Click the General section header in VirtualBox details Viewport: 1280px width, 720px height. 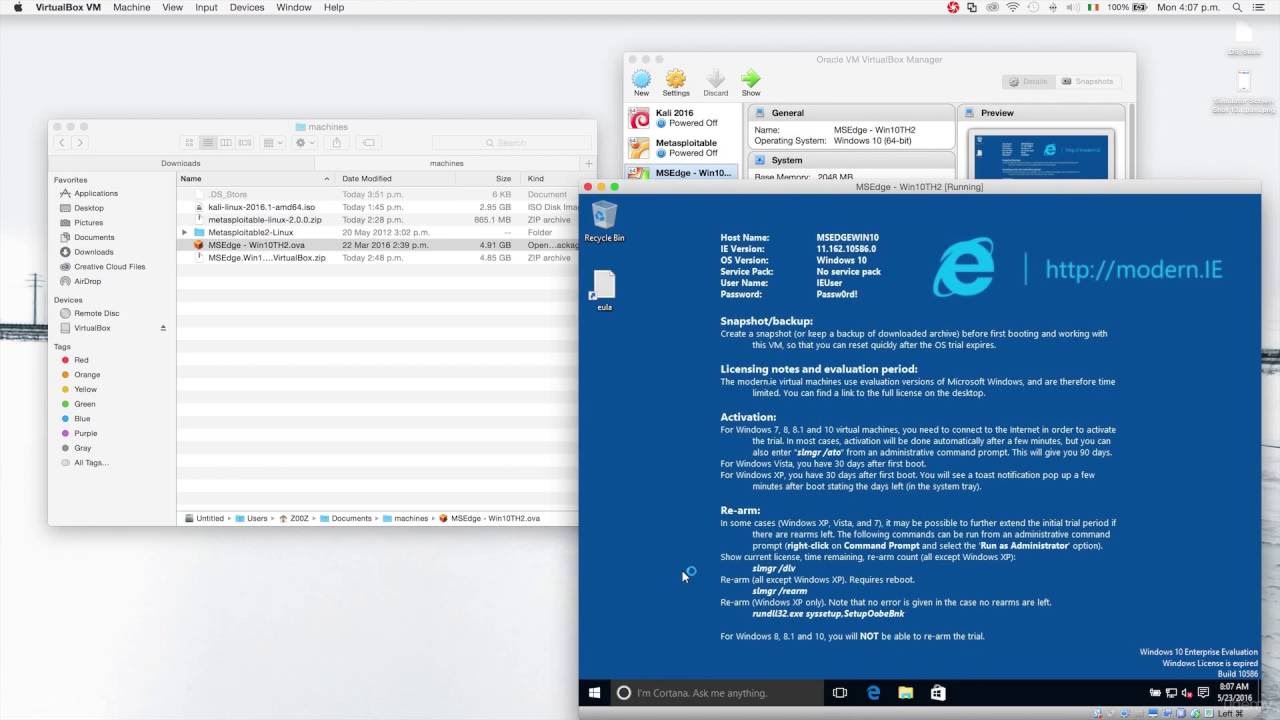[x=851, y=113]
